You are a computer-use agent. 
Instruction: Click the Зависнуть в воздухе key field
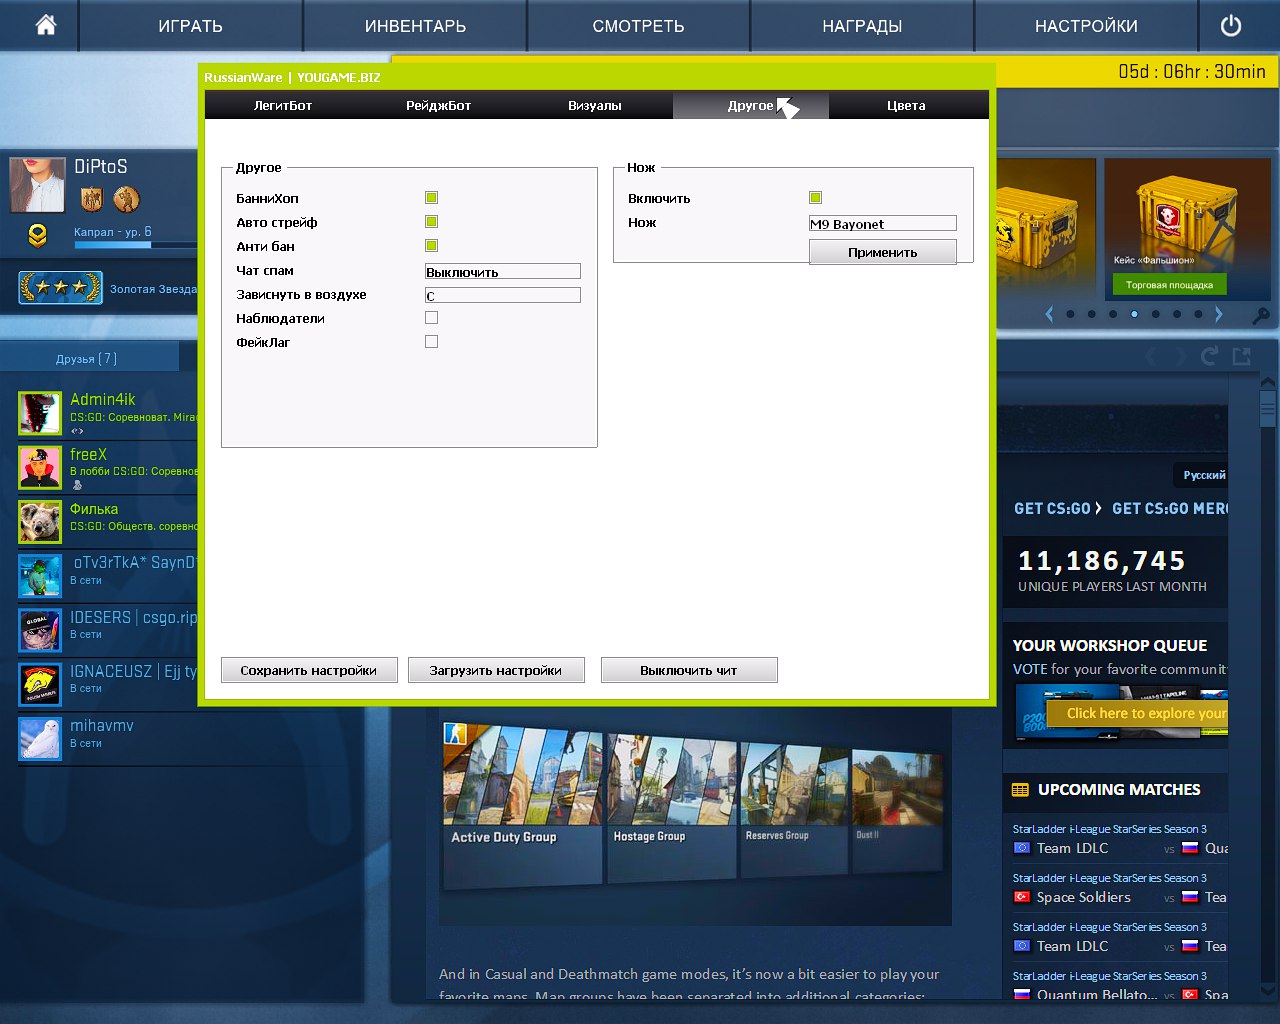pyautogui.click(x=503, y=295)
